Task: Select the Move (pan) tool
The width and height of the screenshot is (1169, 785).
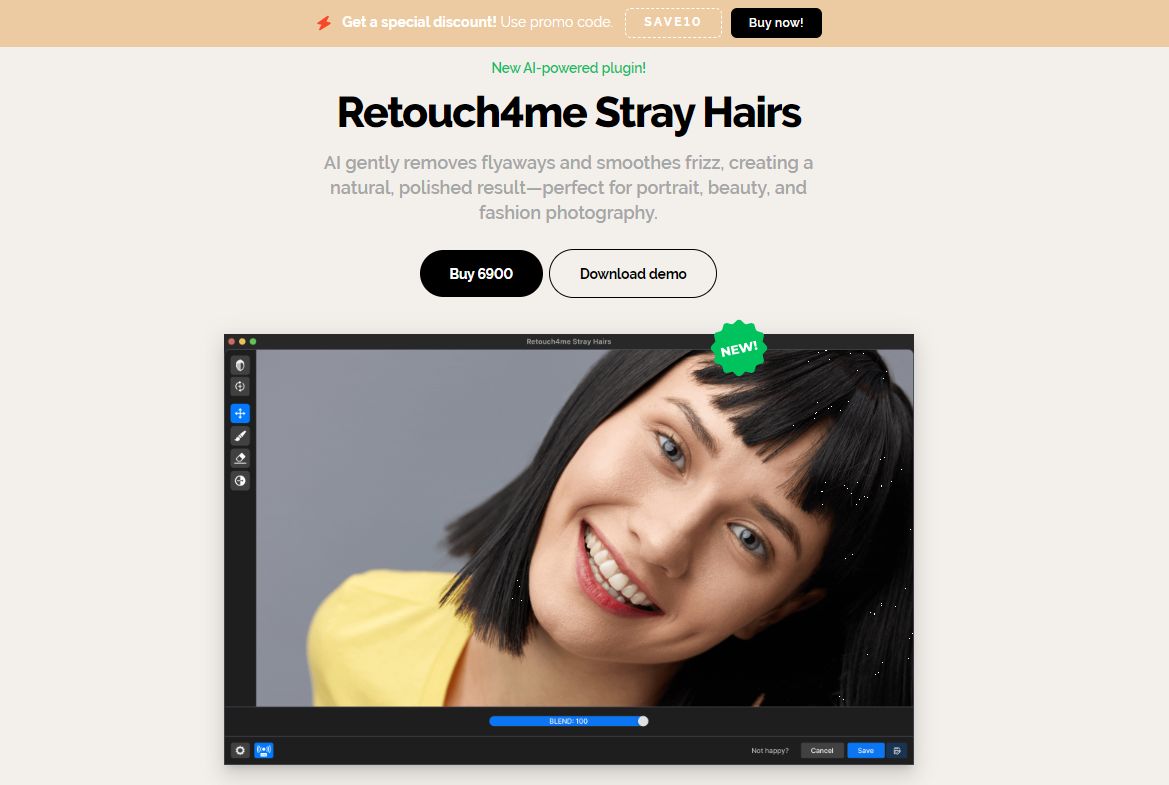Action: (240, 413)
